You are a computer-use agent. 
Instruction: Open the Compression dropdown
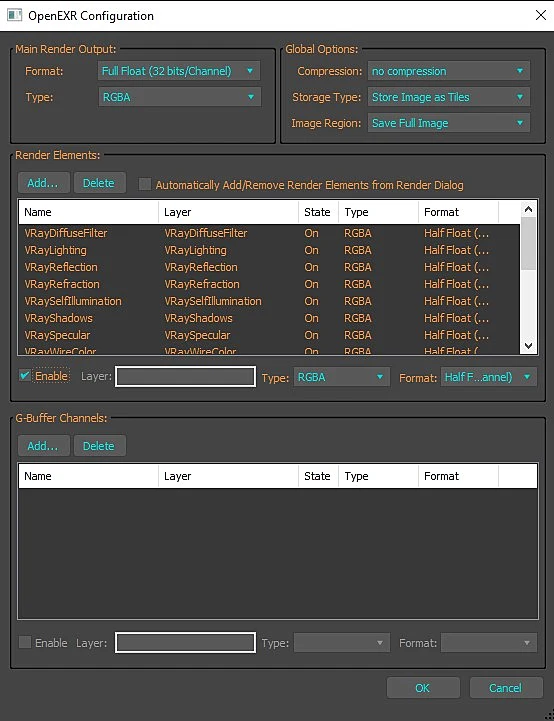point(449,71)
